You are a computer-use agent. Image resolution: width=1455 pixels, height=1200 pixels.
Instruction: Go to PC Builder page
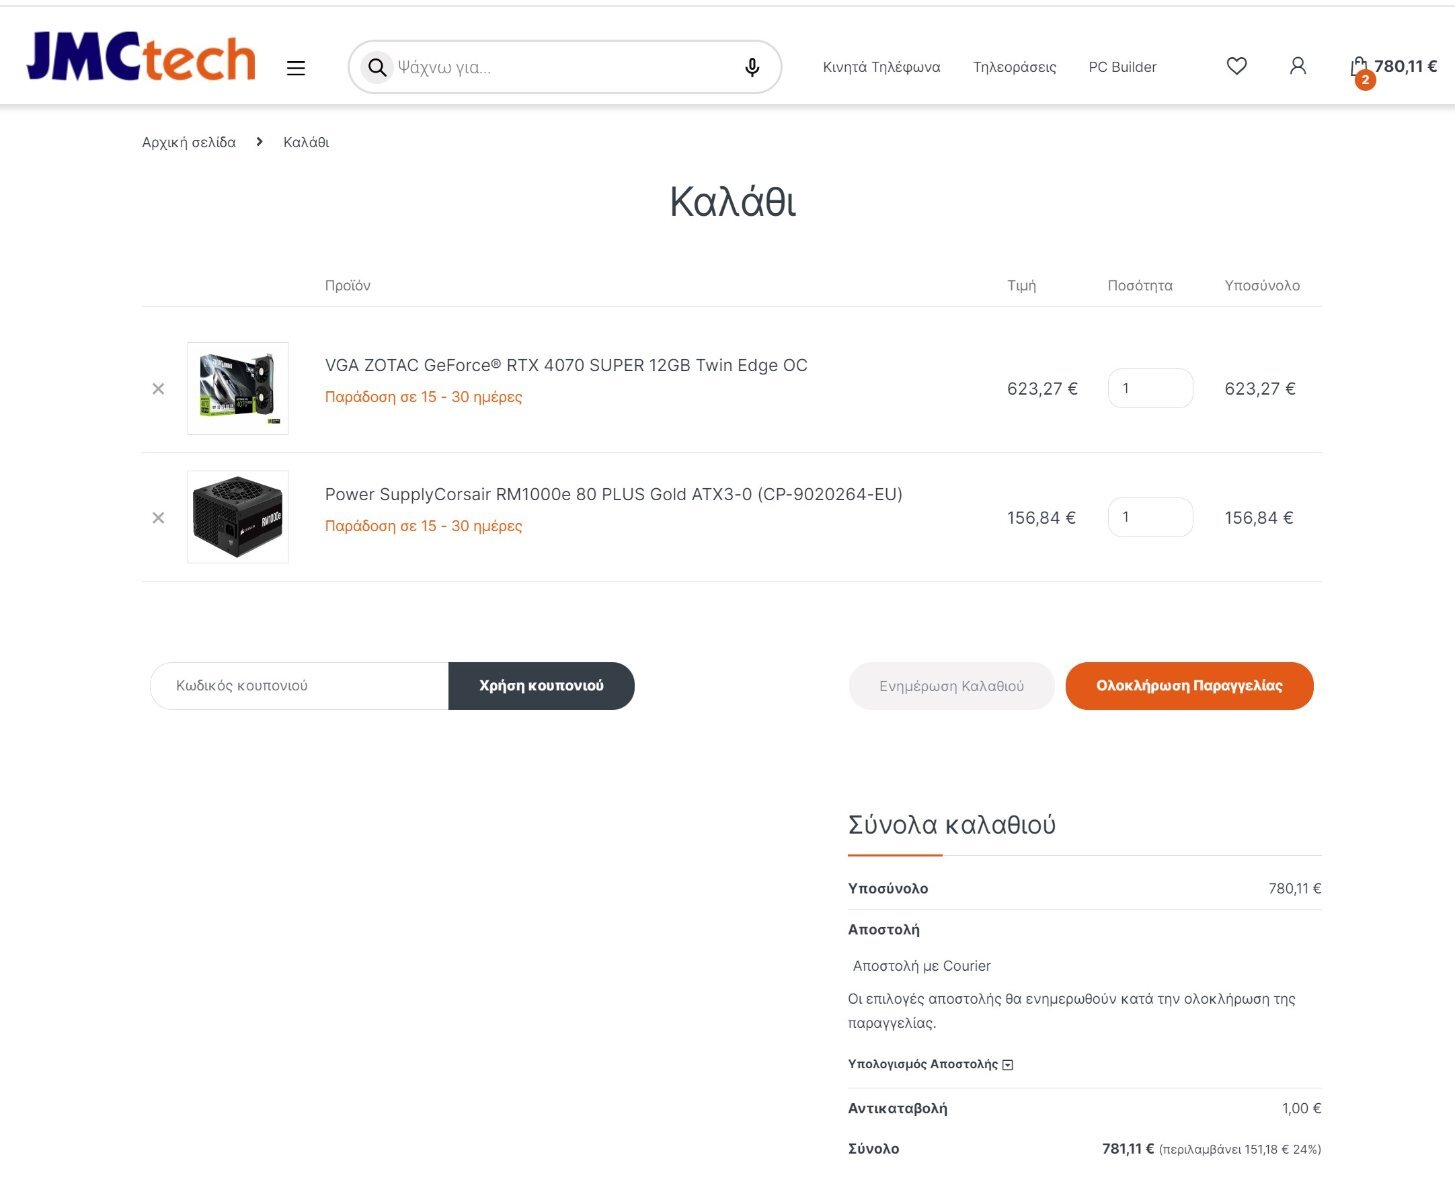coord(1122,67)
